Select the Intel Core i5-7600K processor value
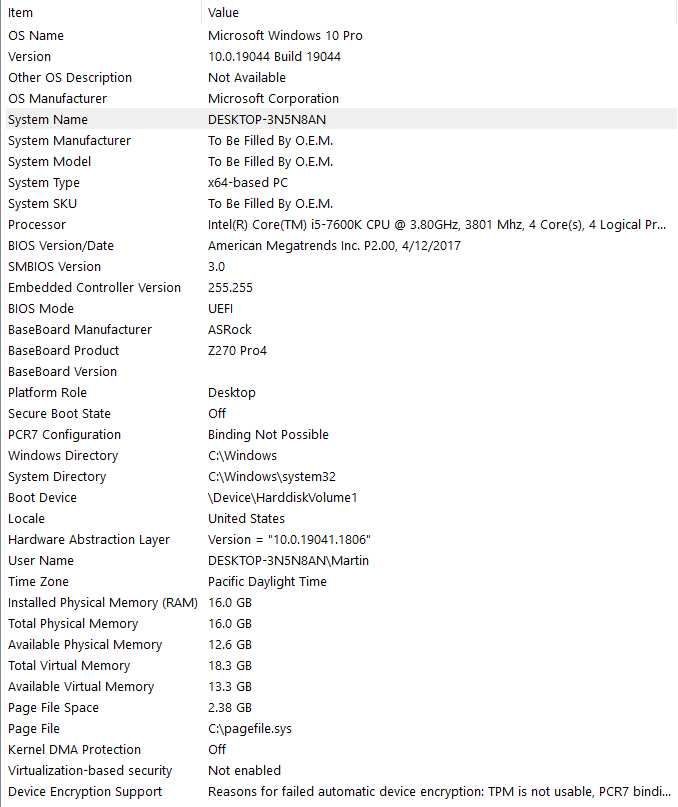This screenshot has width=678, height=807. point(437,225)
